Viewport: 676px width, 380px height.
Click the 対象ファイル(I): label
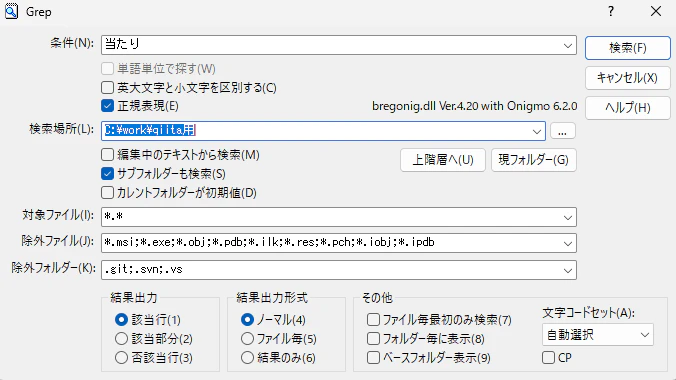pos(58,215)
